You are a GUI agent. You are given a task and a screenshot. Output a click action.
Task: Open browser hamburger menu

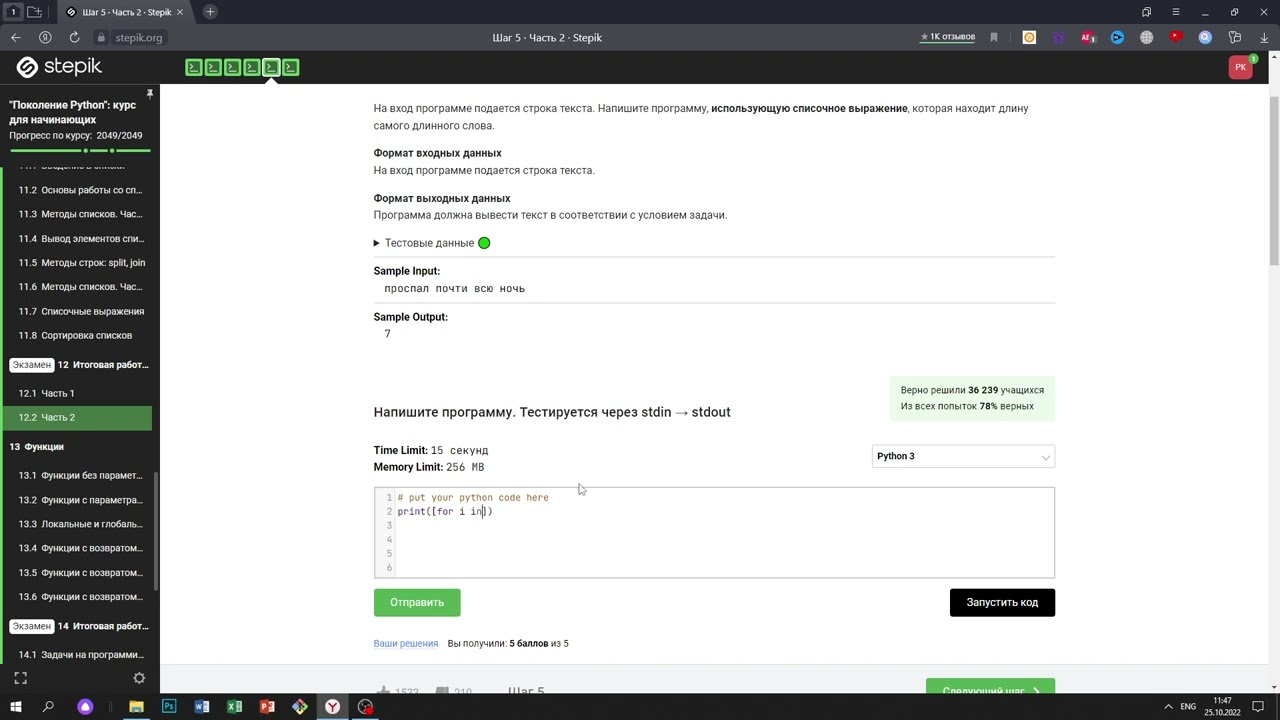(x=1176, y=12)
